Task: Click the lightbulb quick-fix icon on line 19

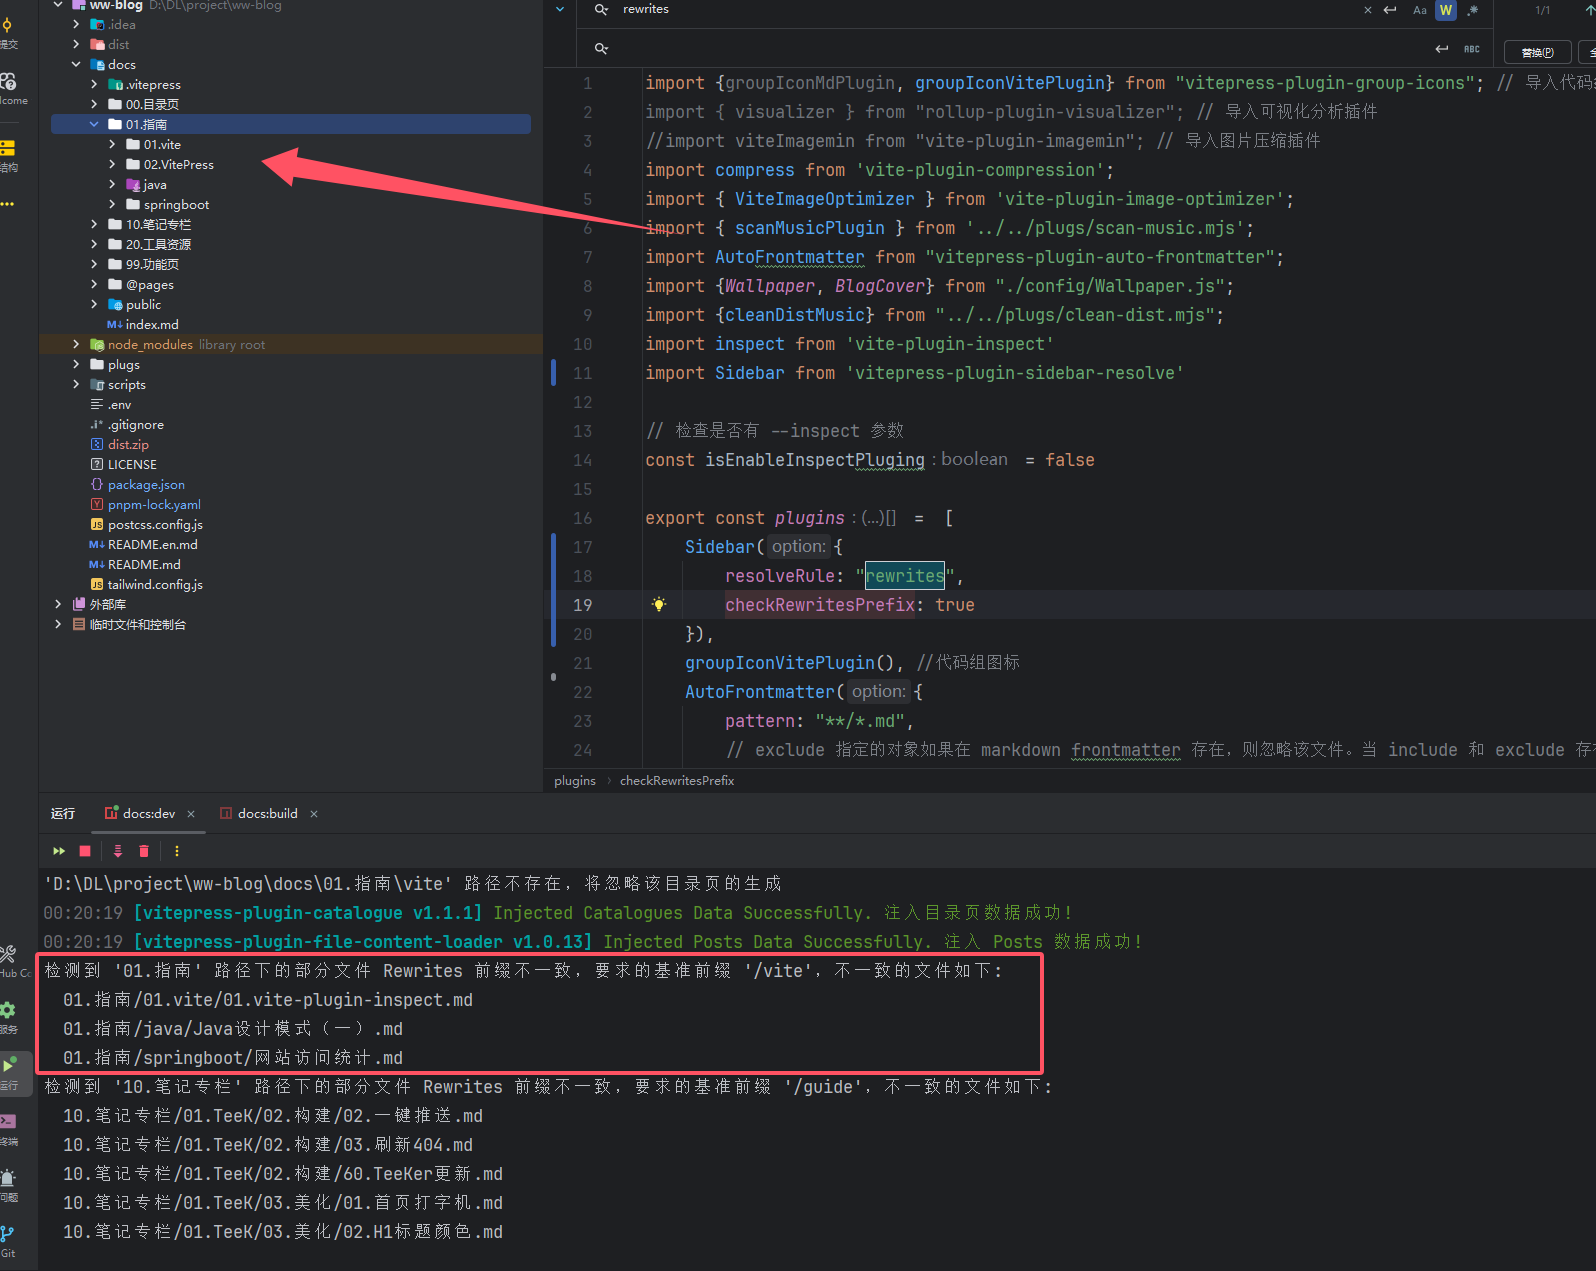Action: click(659, 604)
